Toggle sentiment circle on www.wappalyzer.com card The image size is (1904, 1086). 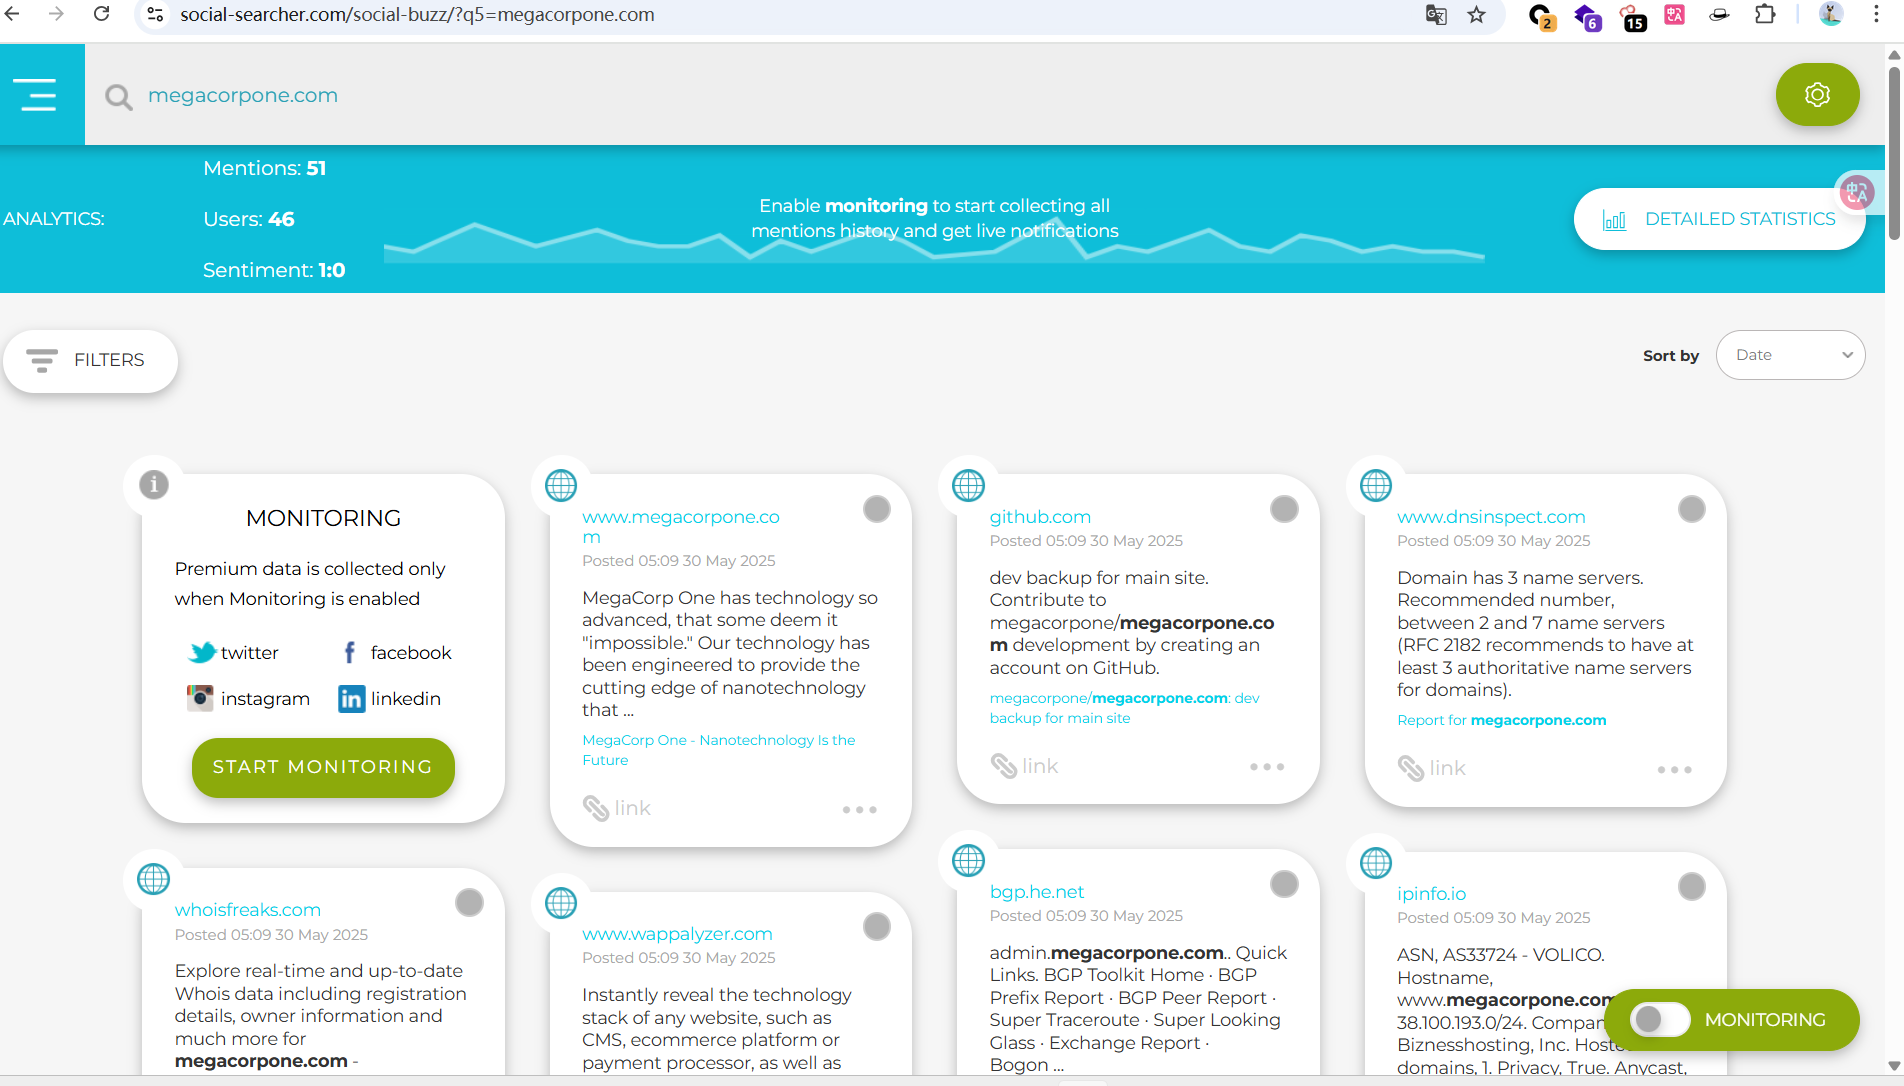(877, 926)
